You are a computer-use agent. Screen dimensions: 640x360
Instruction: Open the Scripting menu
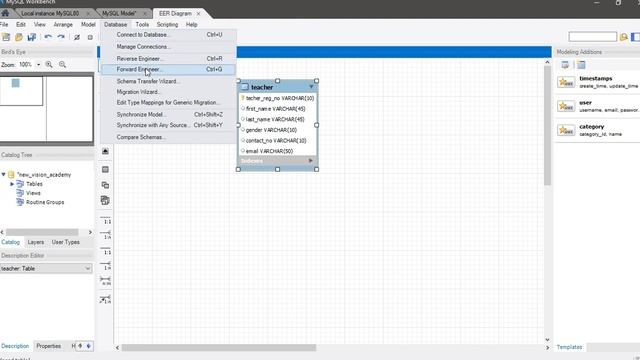167,24
